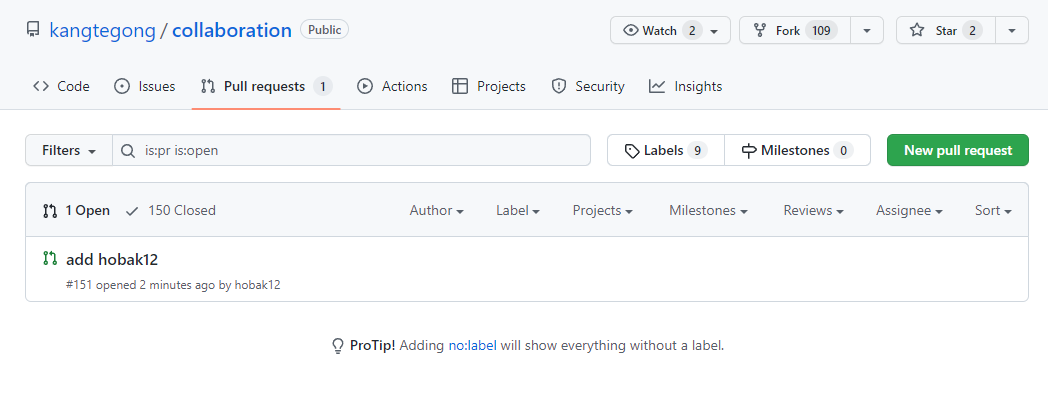The height and width of the screenshot is (395, 1048).
Task: Open the collaboration repository link
Action: 232,30
